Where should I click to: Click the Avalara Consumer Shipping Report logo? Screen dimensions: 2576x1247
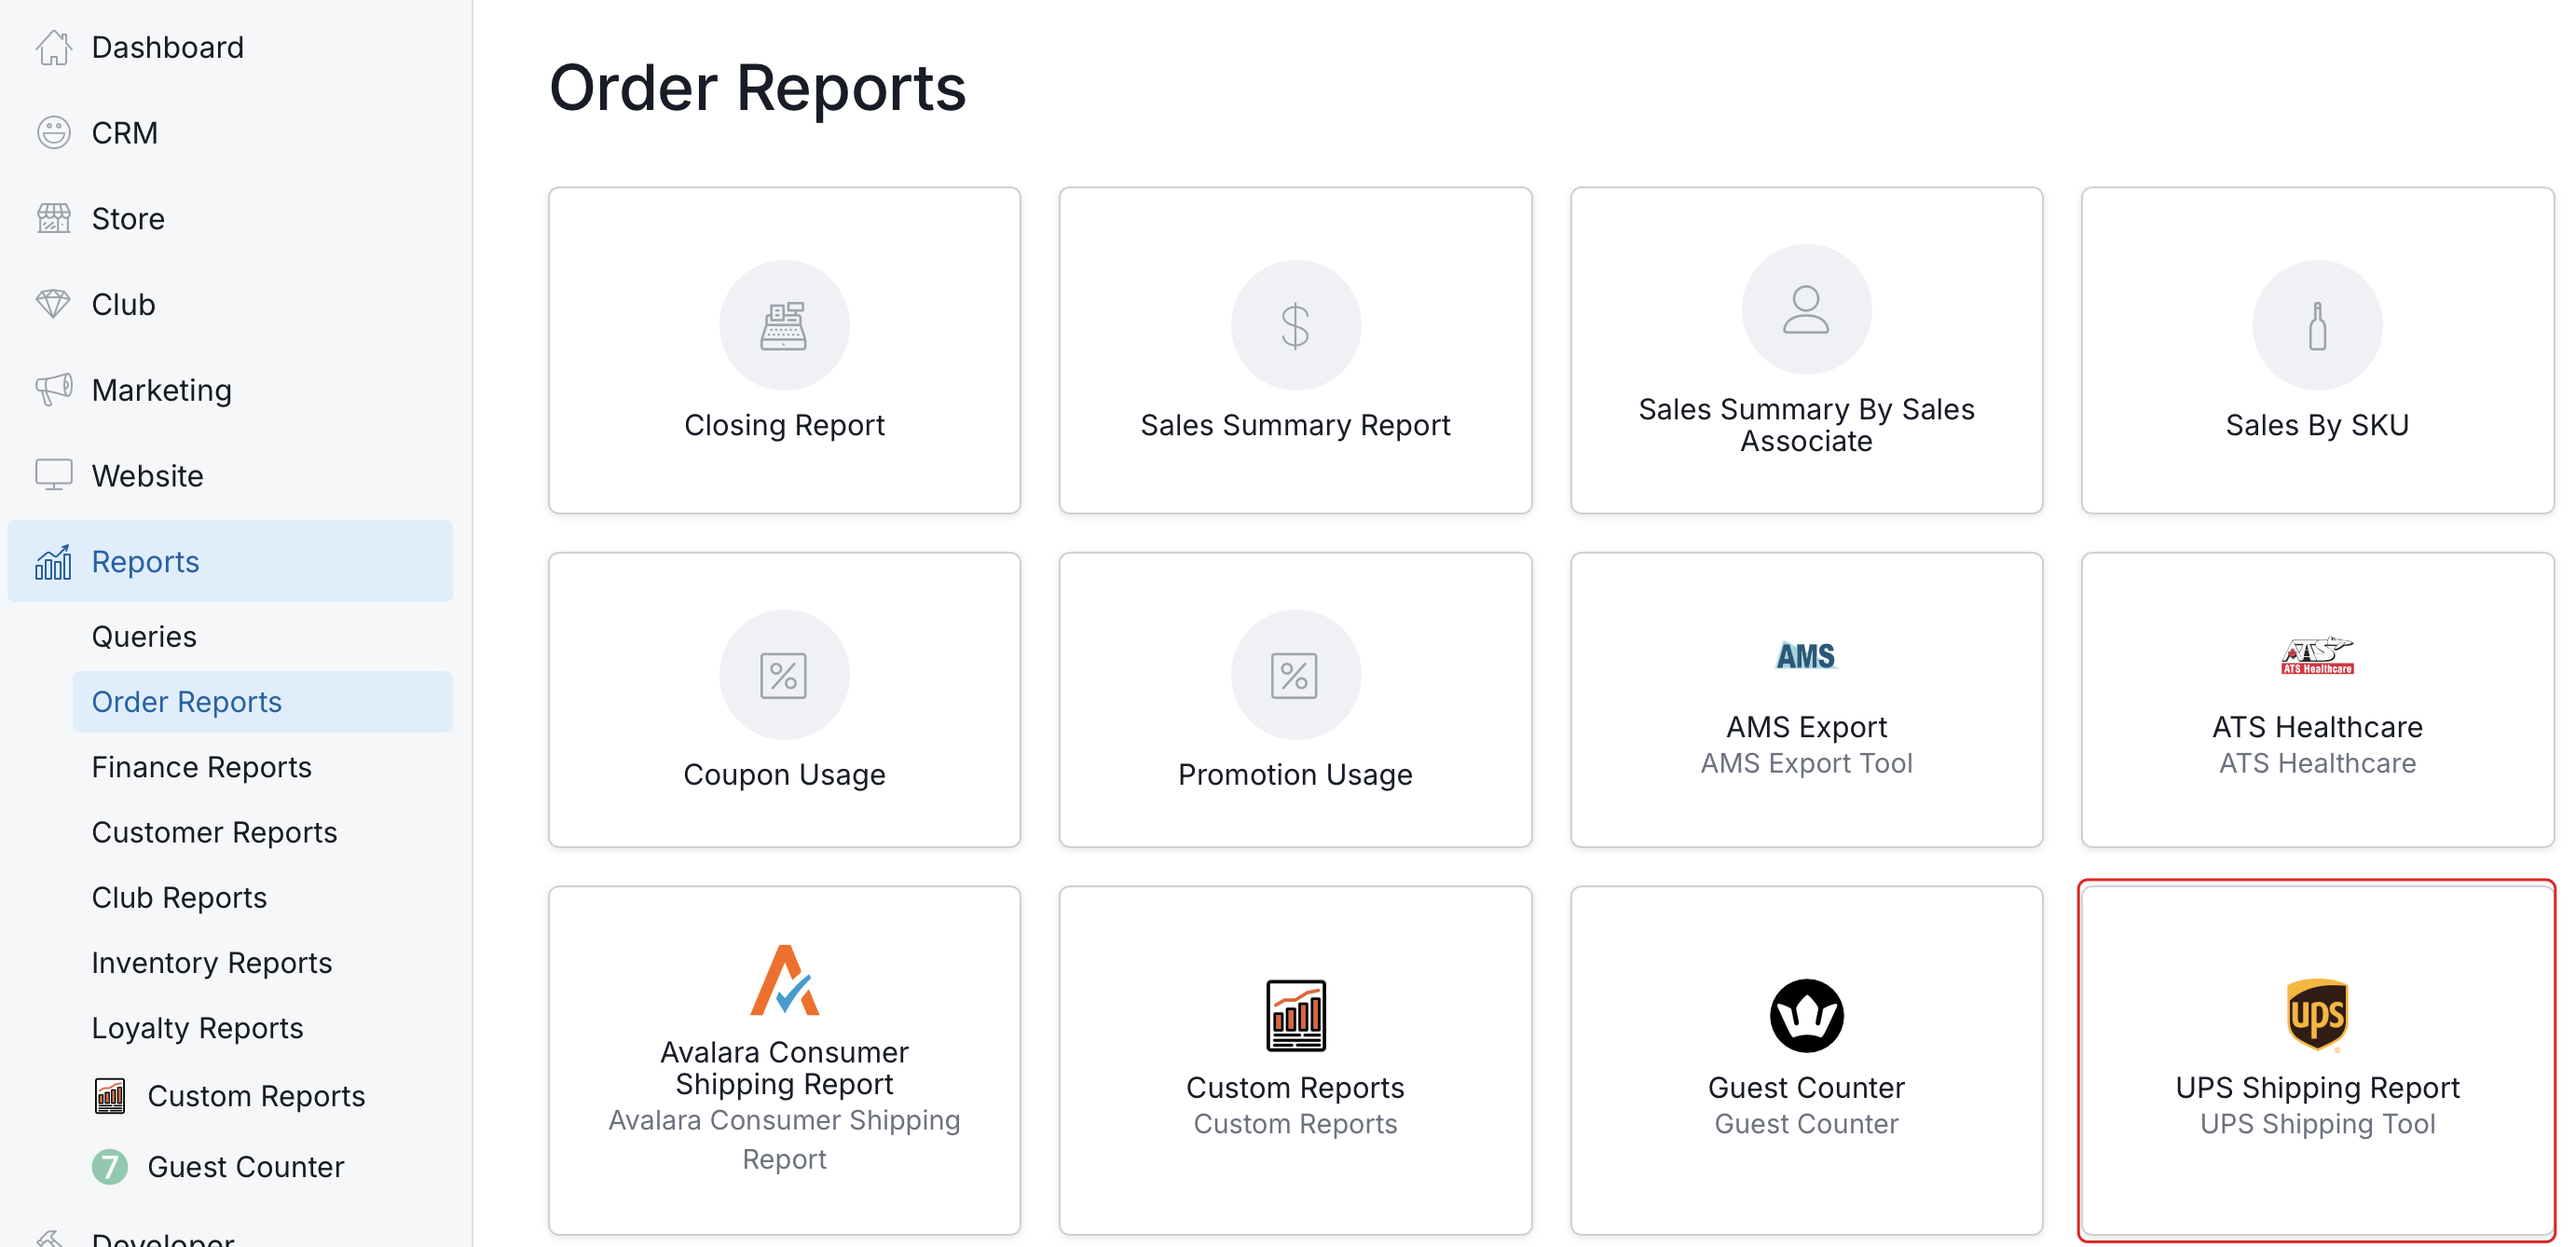point(784,980)
